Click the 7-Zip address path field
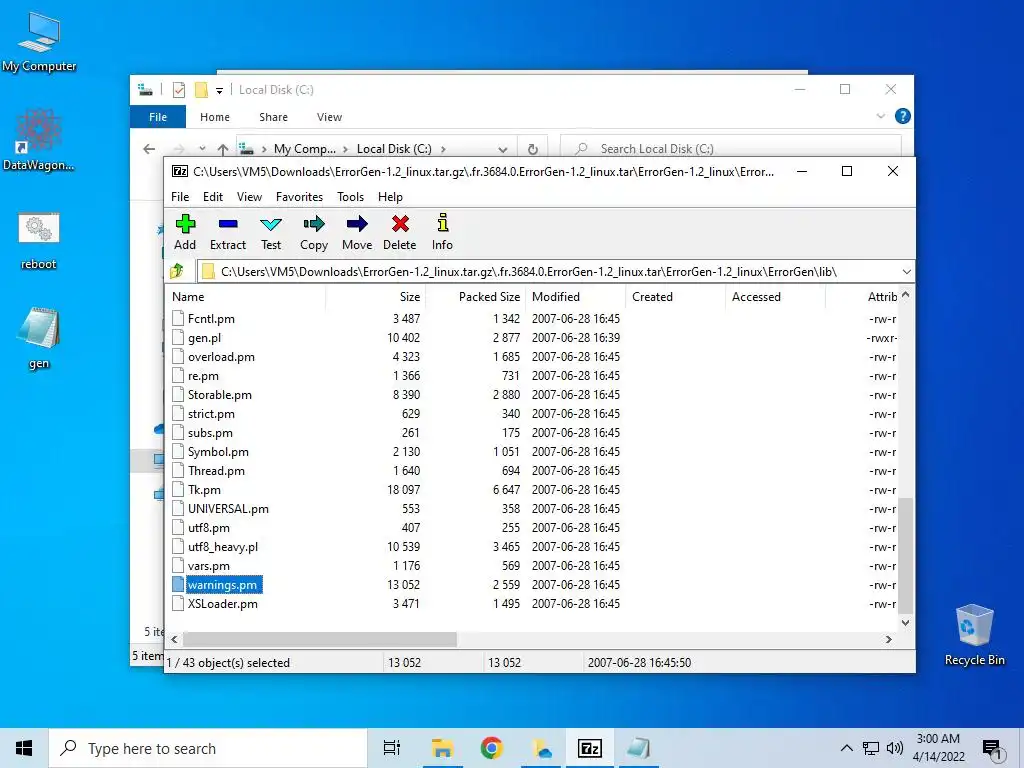1024x768 pixels. [x=549, y=272]
